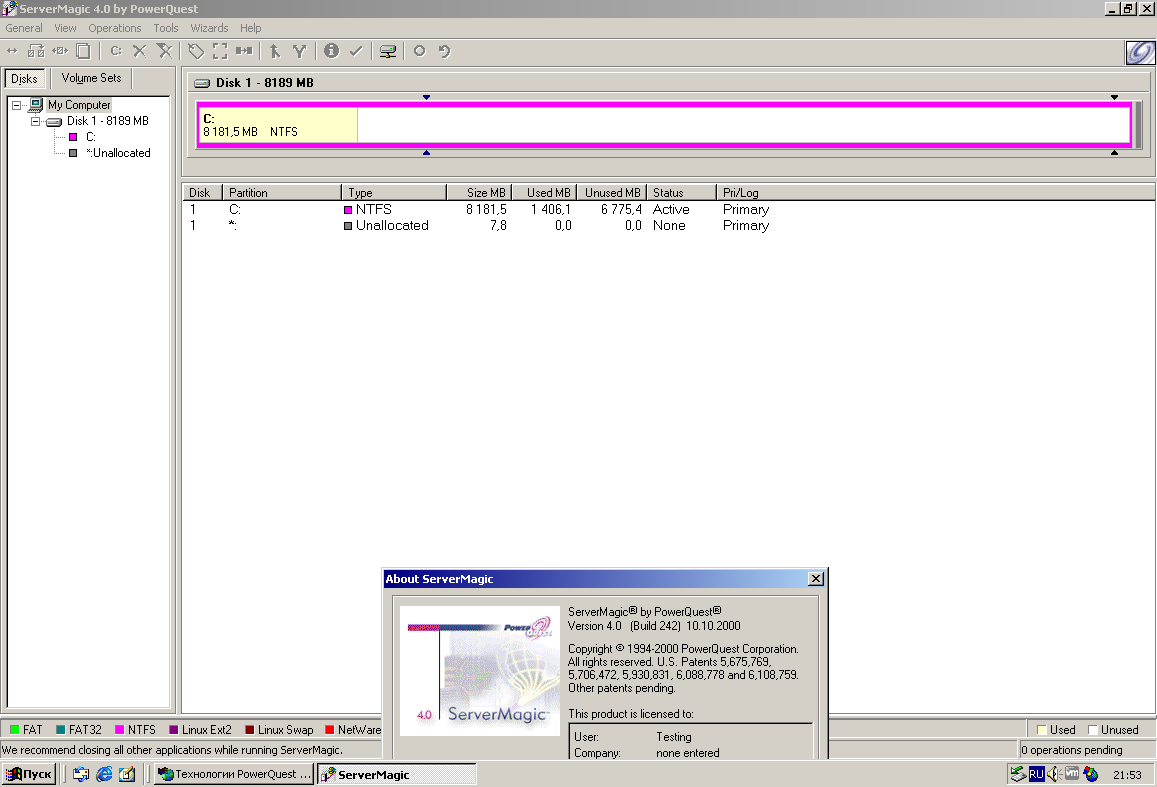Image resolution: width=1157 pixels, height=787 pixels.
Task: Close the About ServerMagic dialog
Action: tap(815, 579)
